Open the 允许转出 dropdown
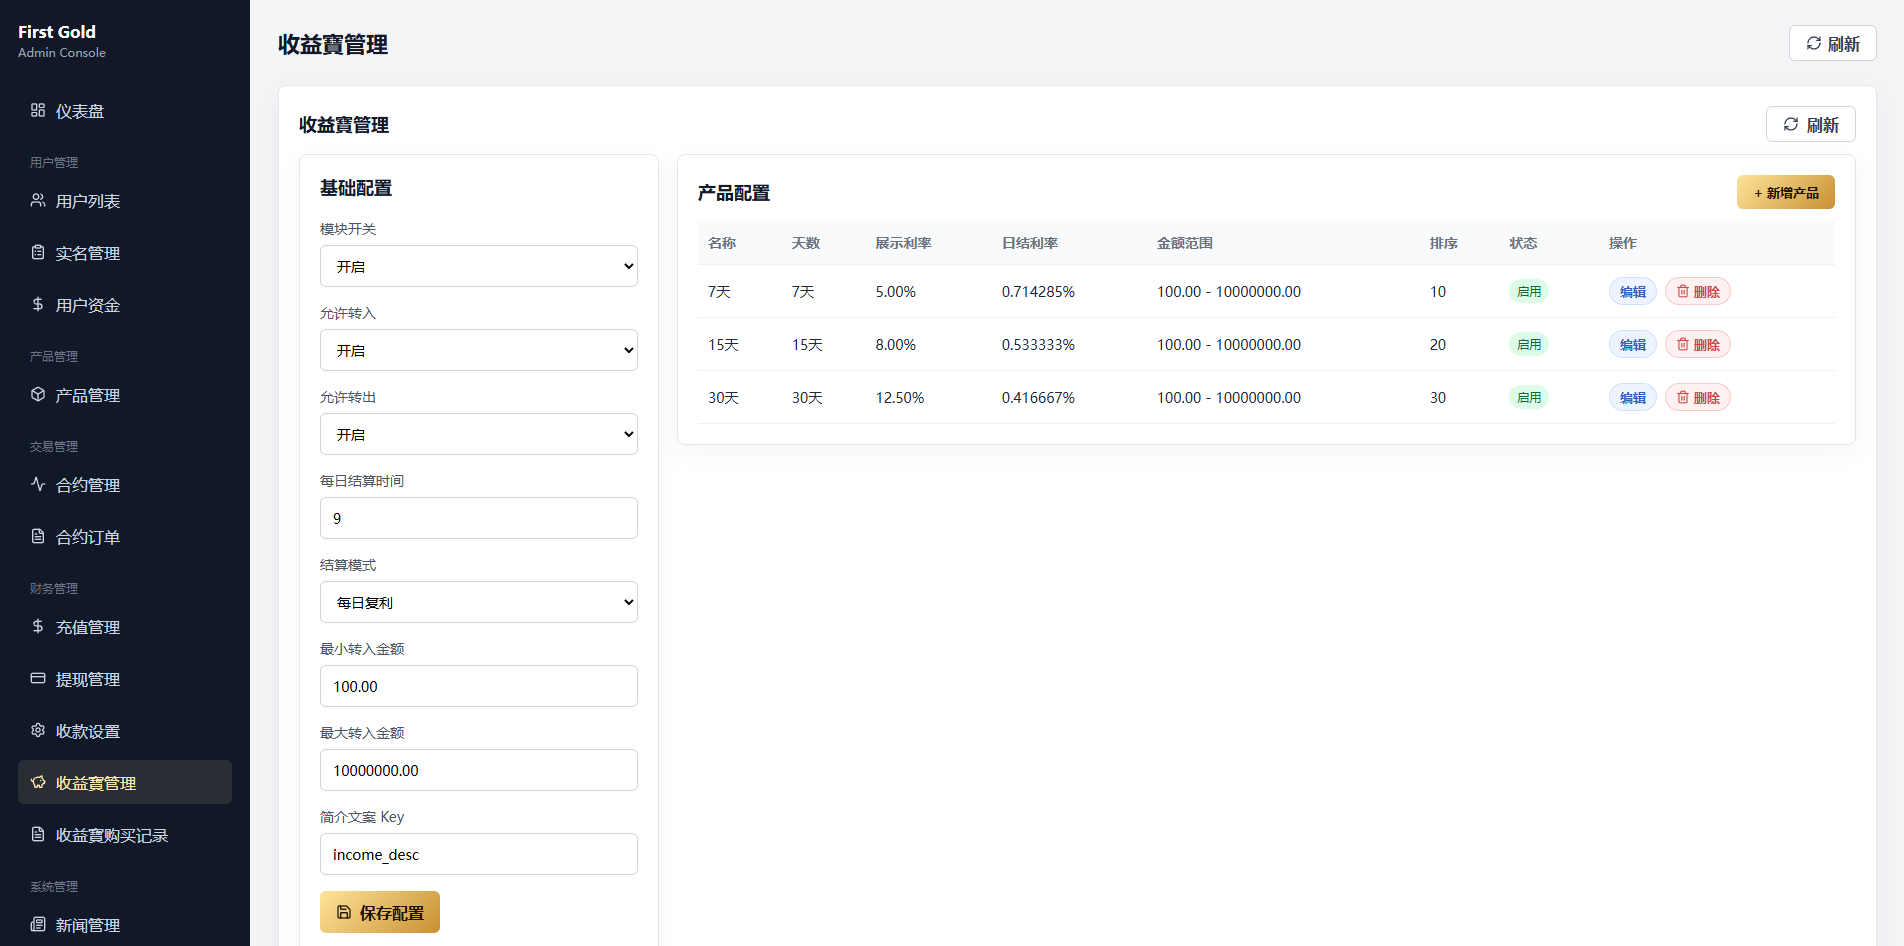This screenshot has width=1904, height=946. 479,434
